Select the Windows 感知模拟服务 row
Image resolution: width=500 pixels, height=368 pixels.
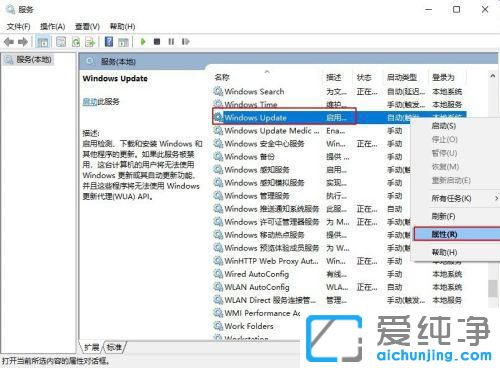click(312, 183)
